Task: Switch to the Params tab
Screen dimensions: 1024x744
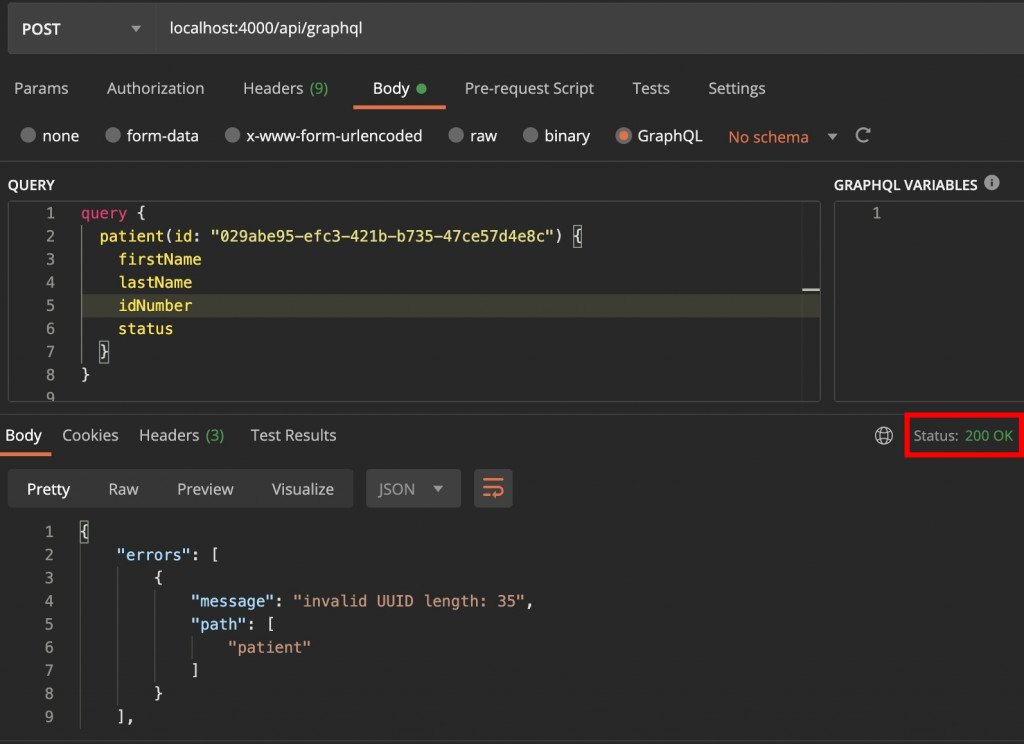Action: [40, 89]
